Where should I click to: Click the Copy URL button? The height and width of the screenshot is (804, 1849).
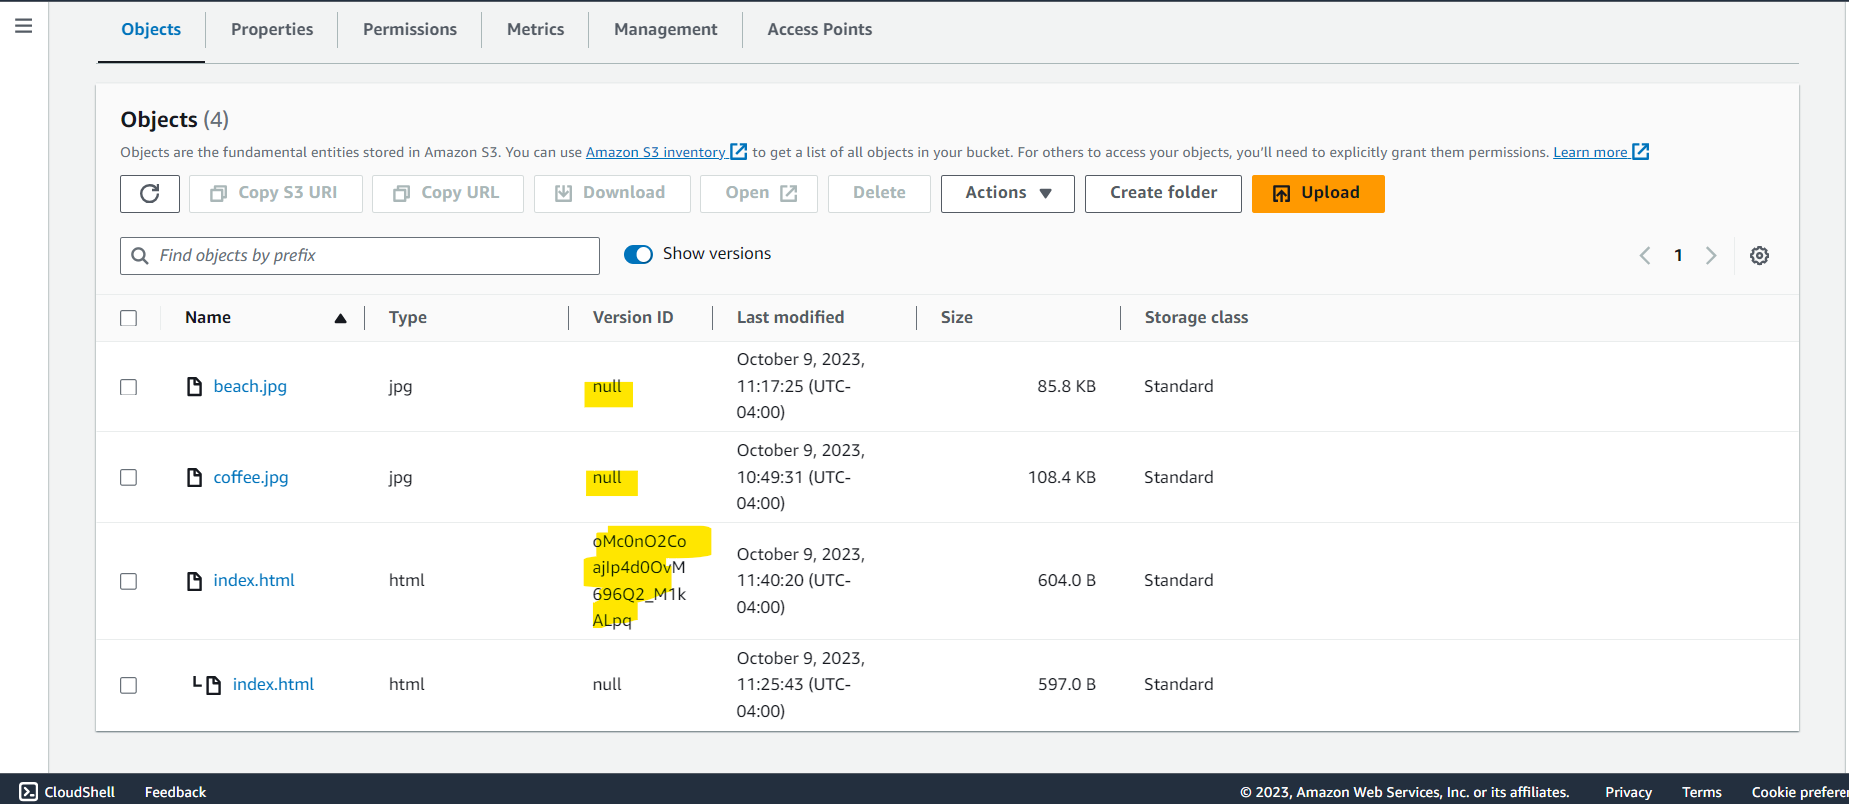448,194
